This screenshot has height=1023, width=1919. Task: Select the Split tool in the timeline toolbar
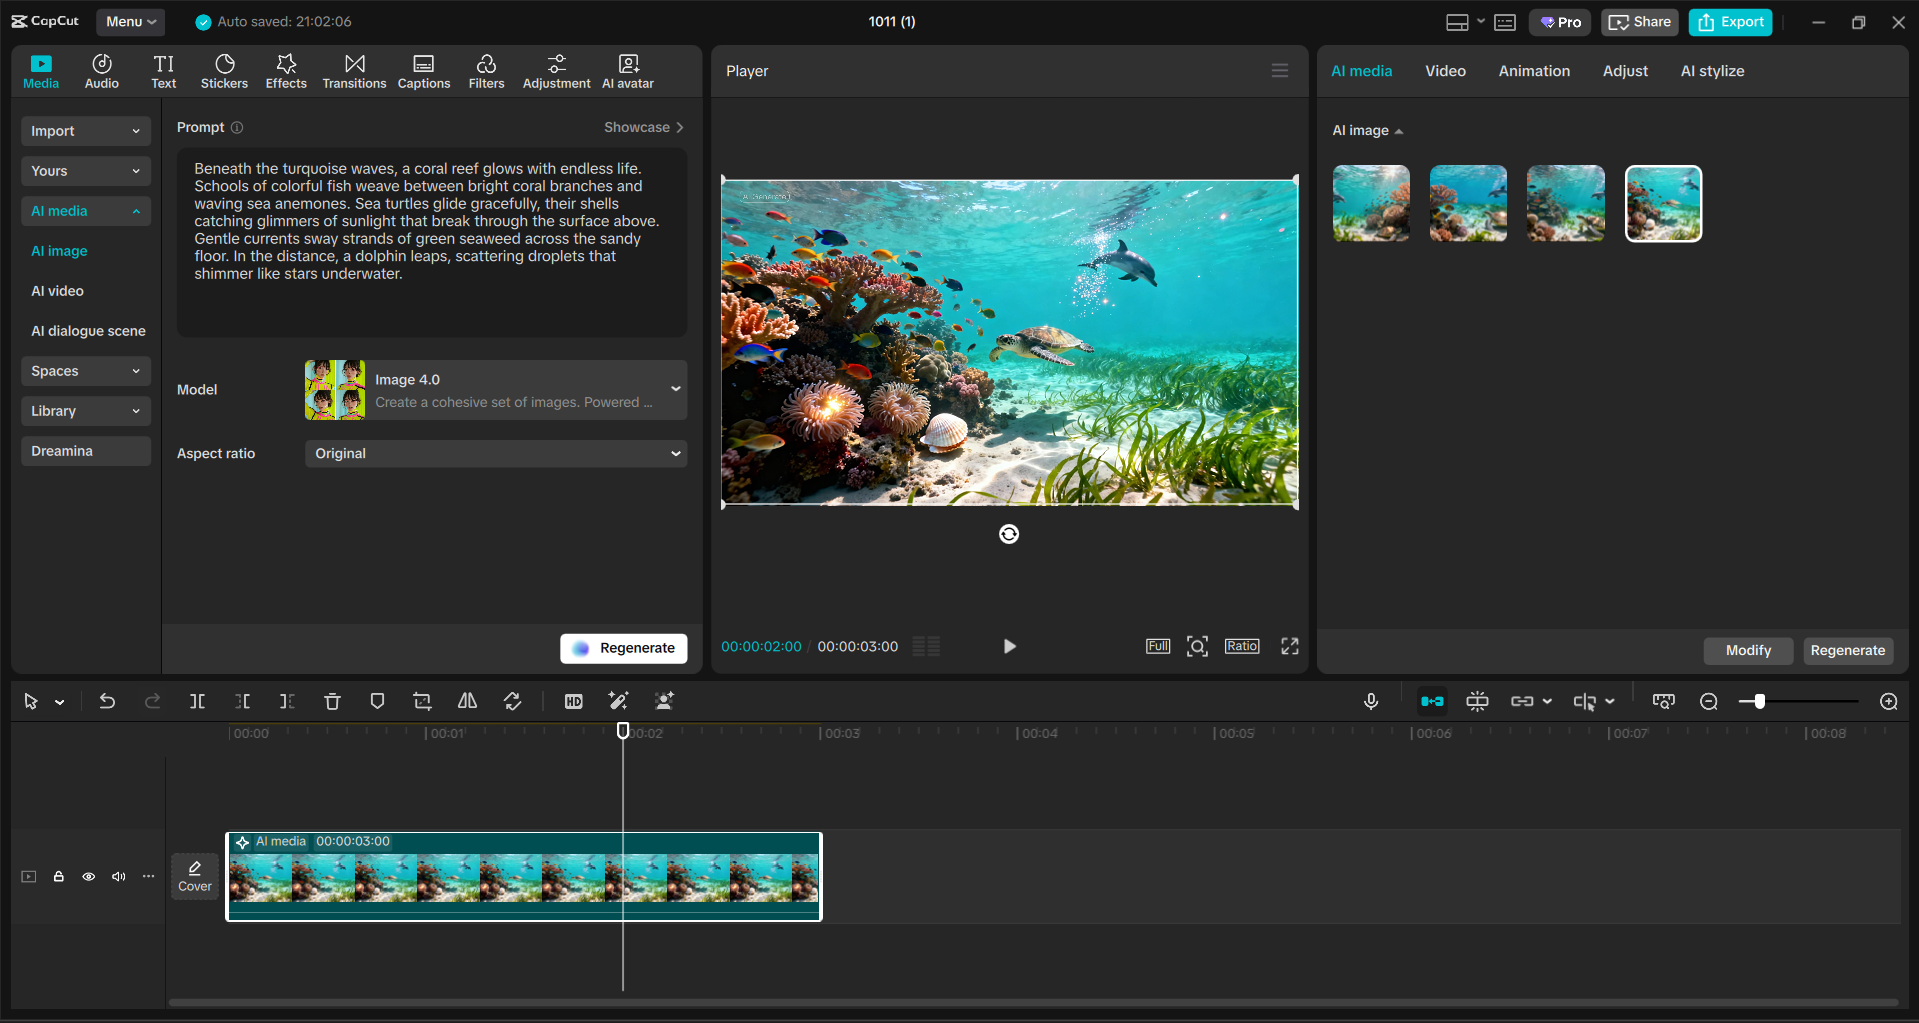pyautogui.click(x=197, y=701)
